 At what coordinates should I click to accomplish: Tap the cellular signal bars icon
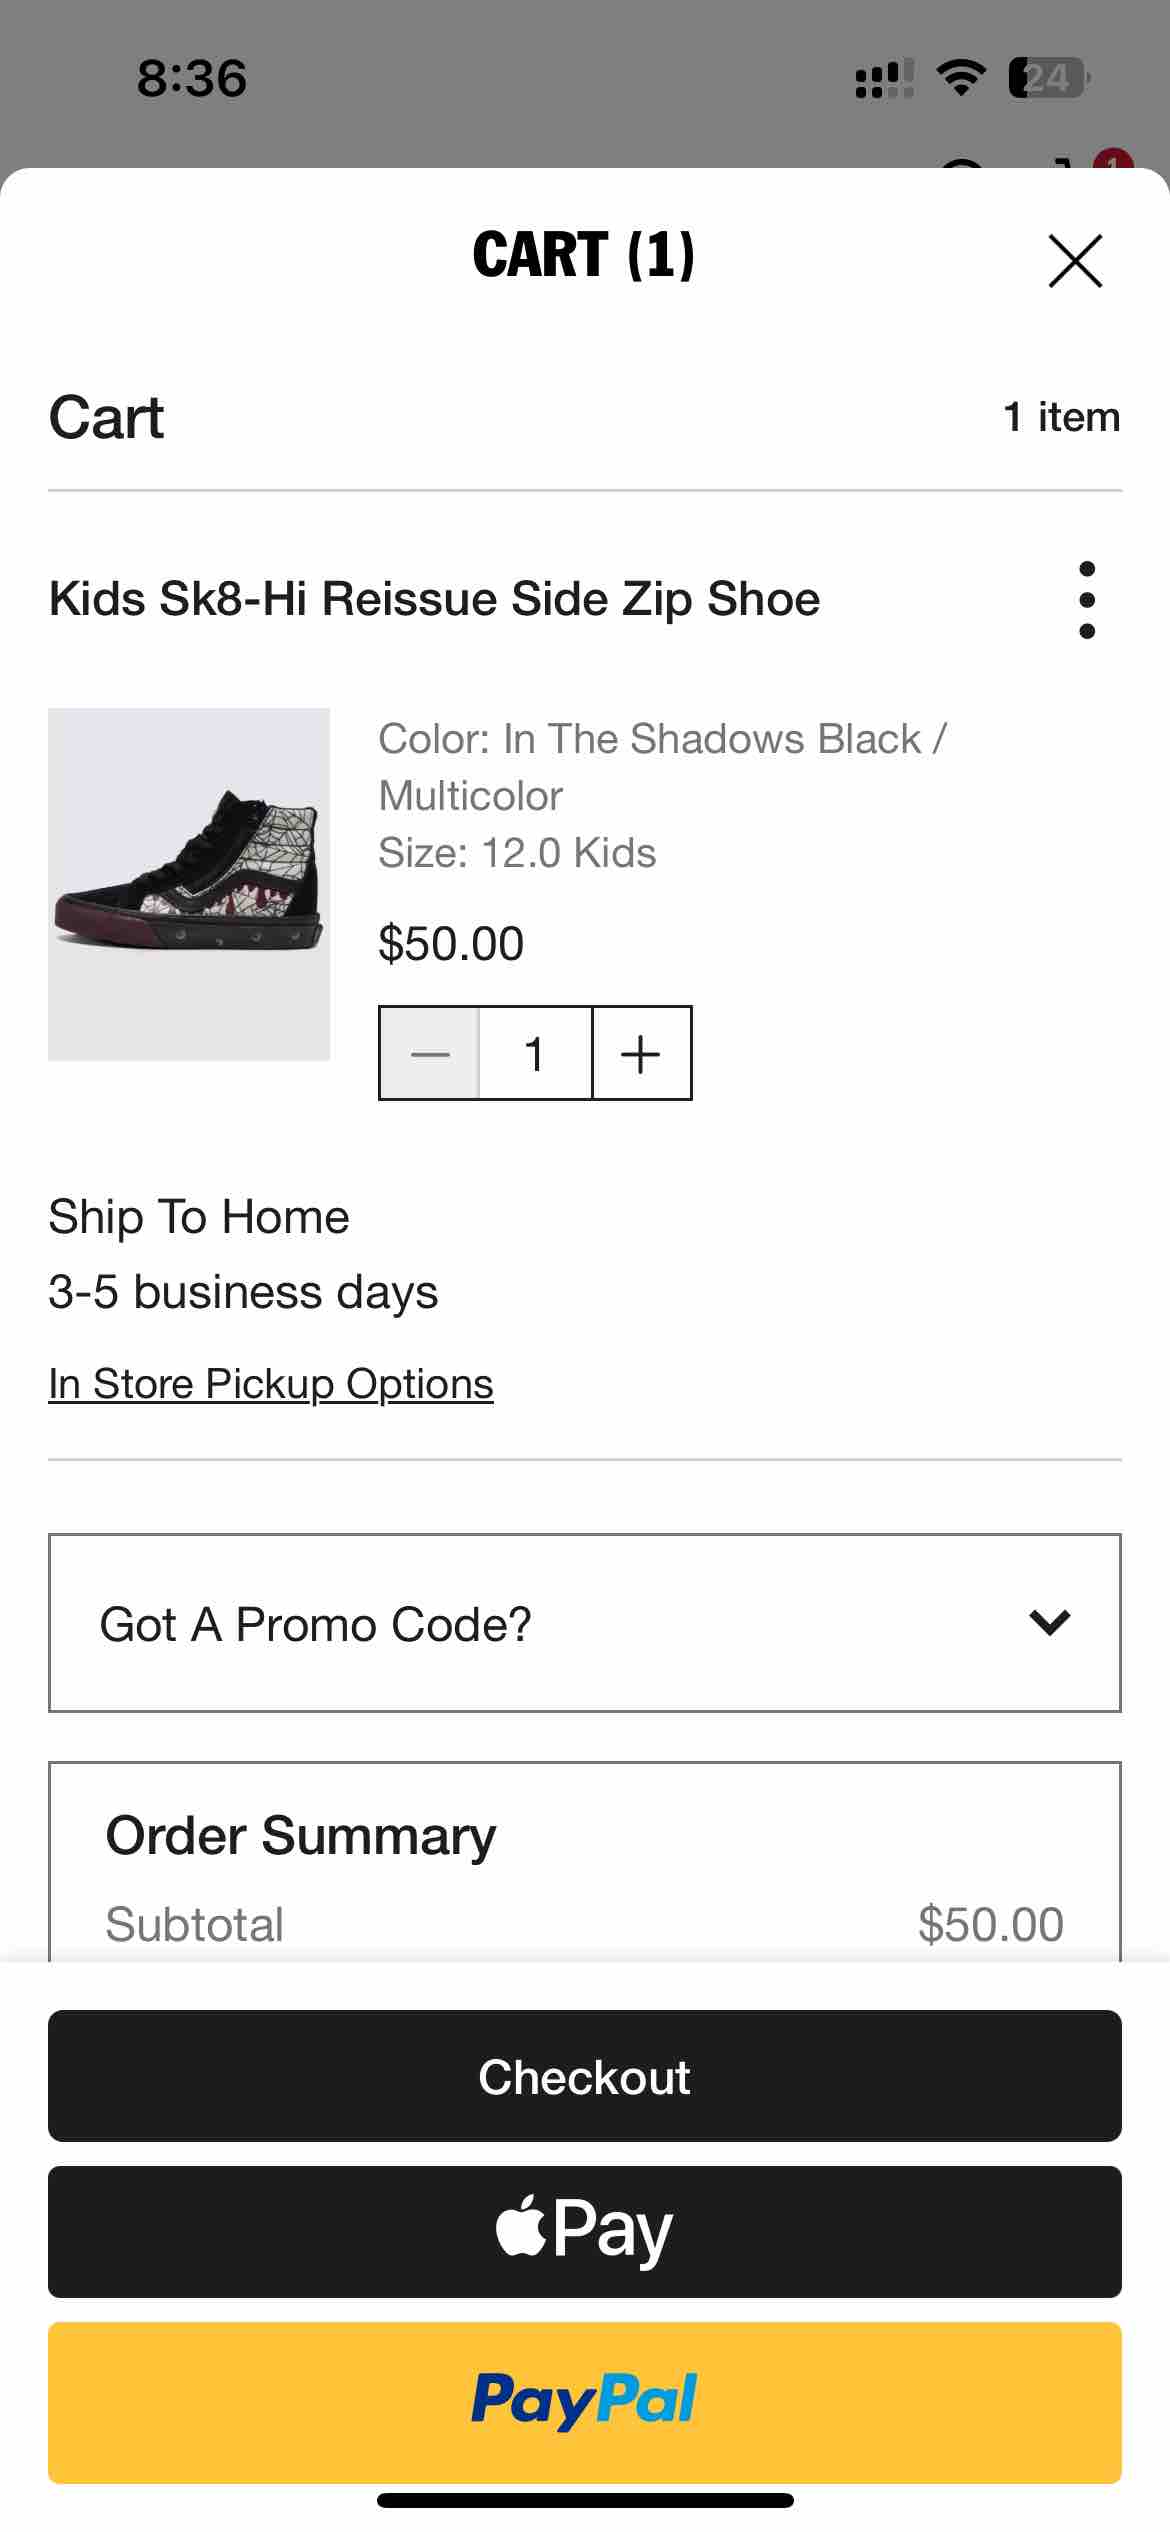pos(884,78)
